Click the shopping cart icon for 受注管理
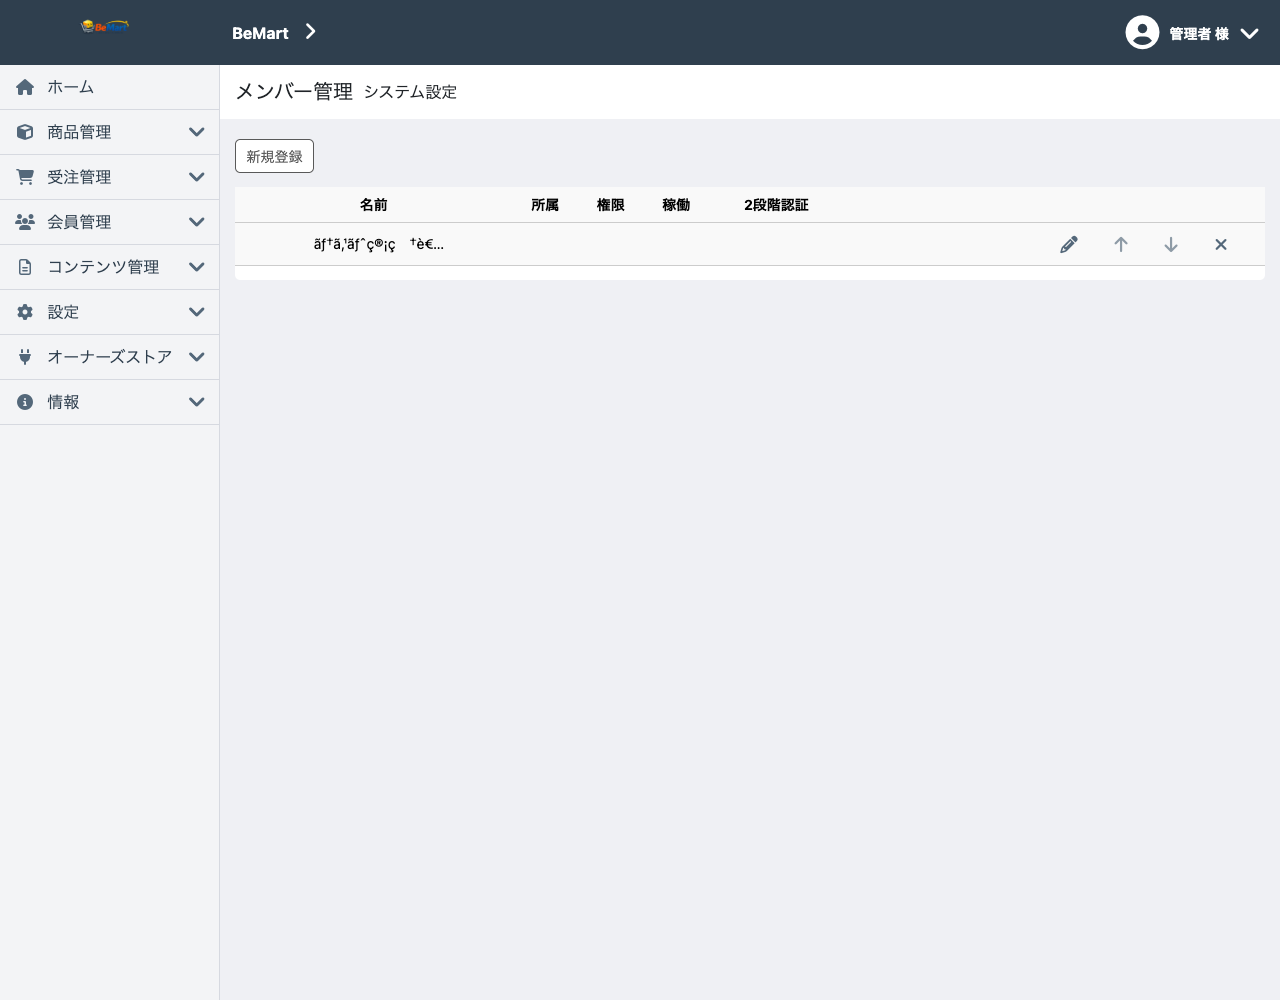The height and width of the screenshot is (1000, 1280). [25, 177]
